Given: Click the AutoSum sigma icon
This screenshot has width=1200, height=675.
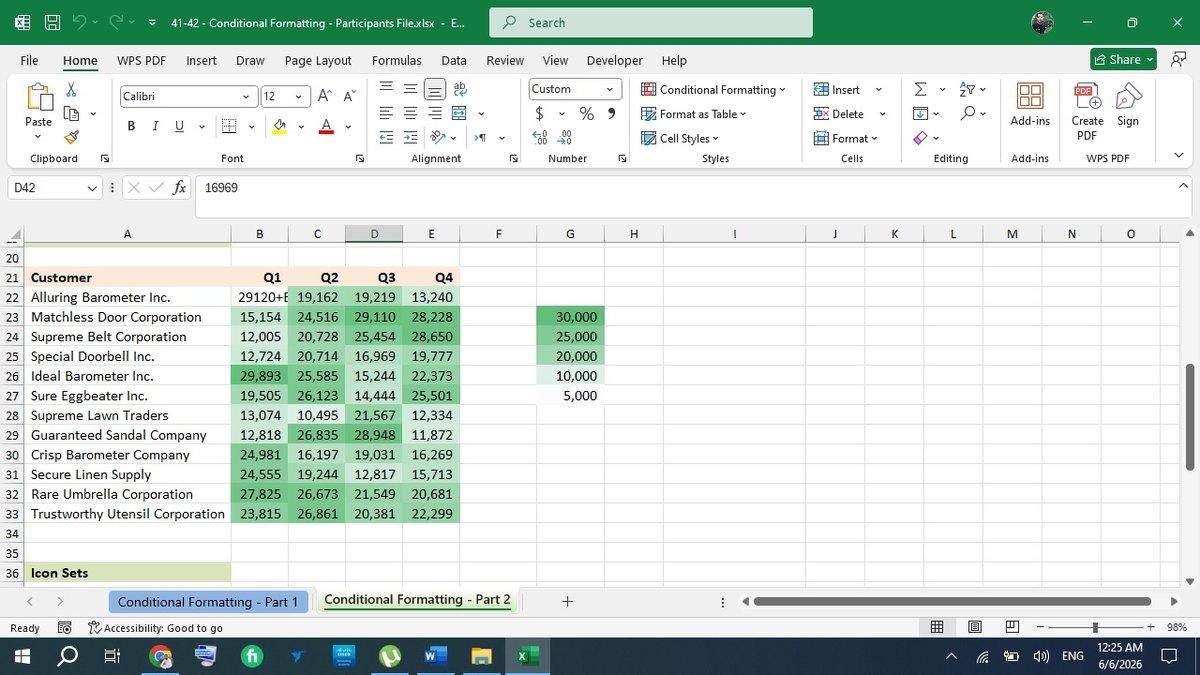Looking at the screenshot, I should tap(920, 90).
